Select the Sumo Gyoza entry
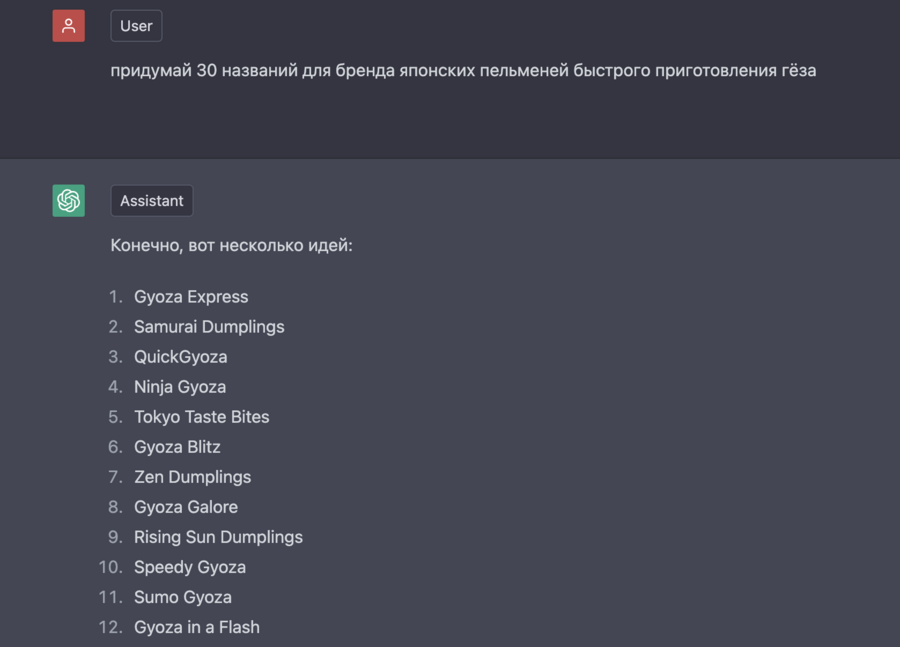This screenshot has height=647, width=900. coord(183,597)
